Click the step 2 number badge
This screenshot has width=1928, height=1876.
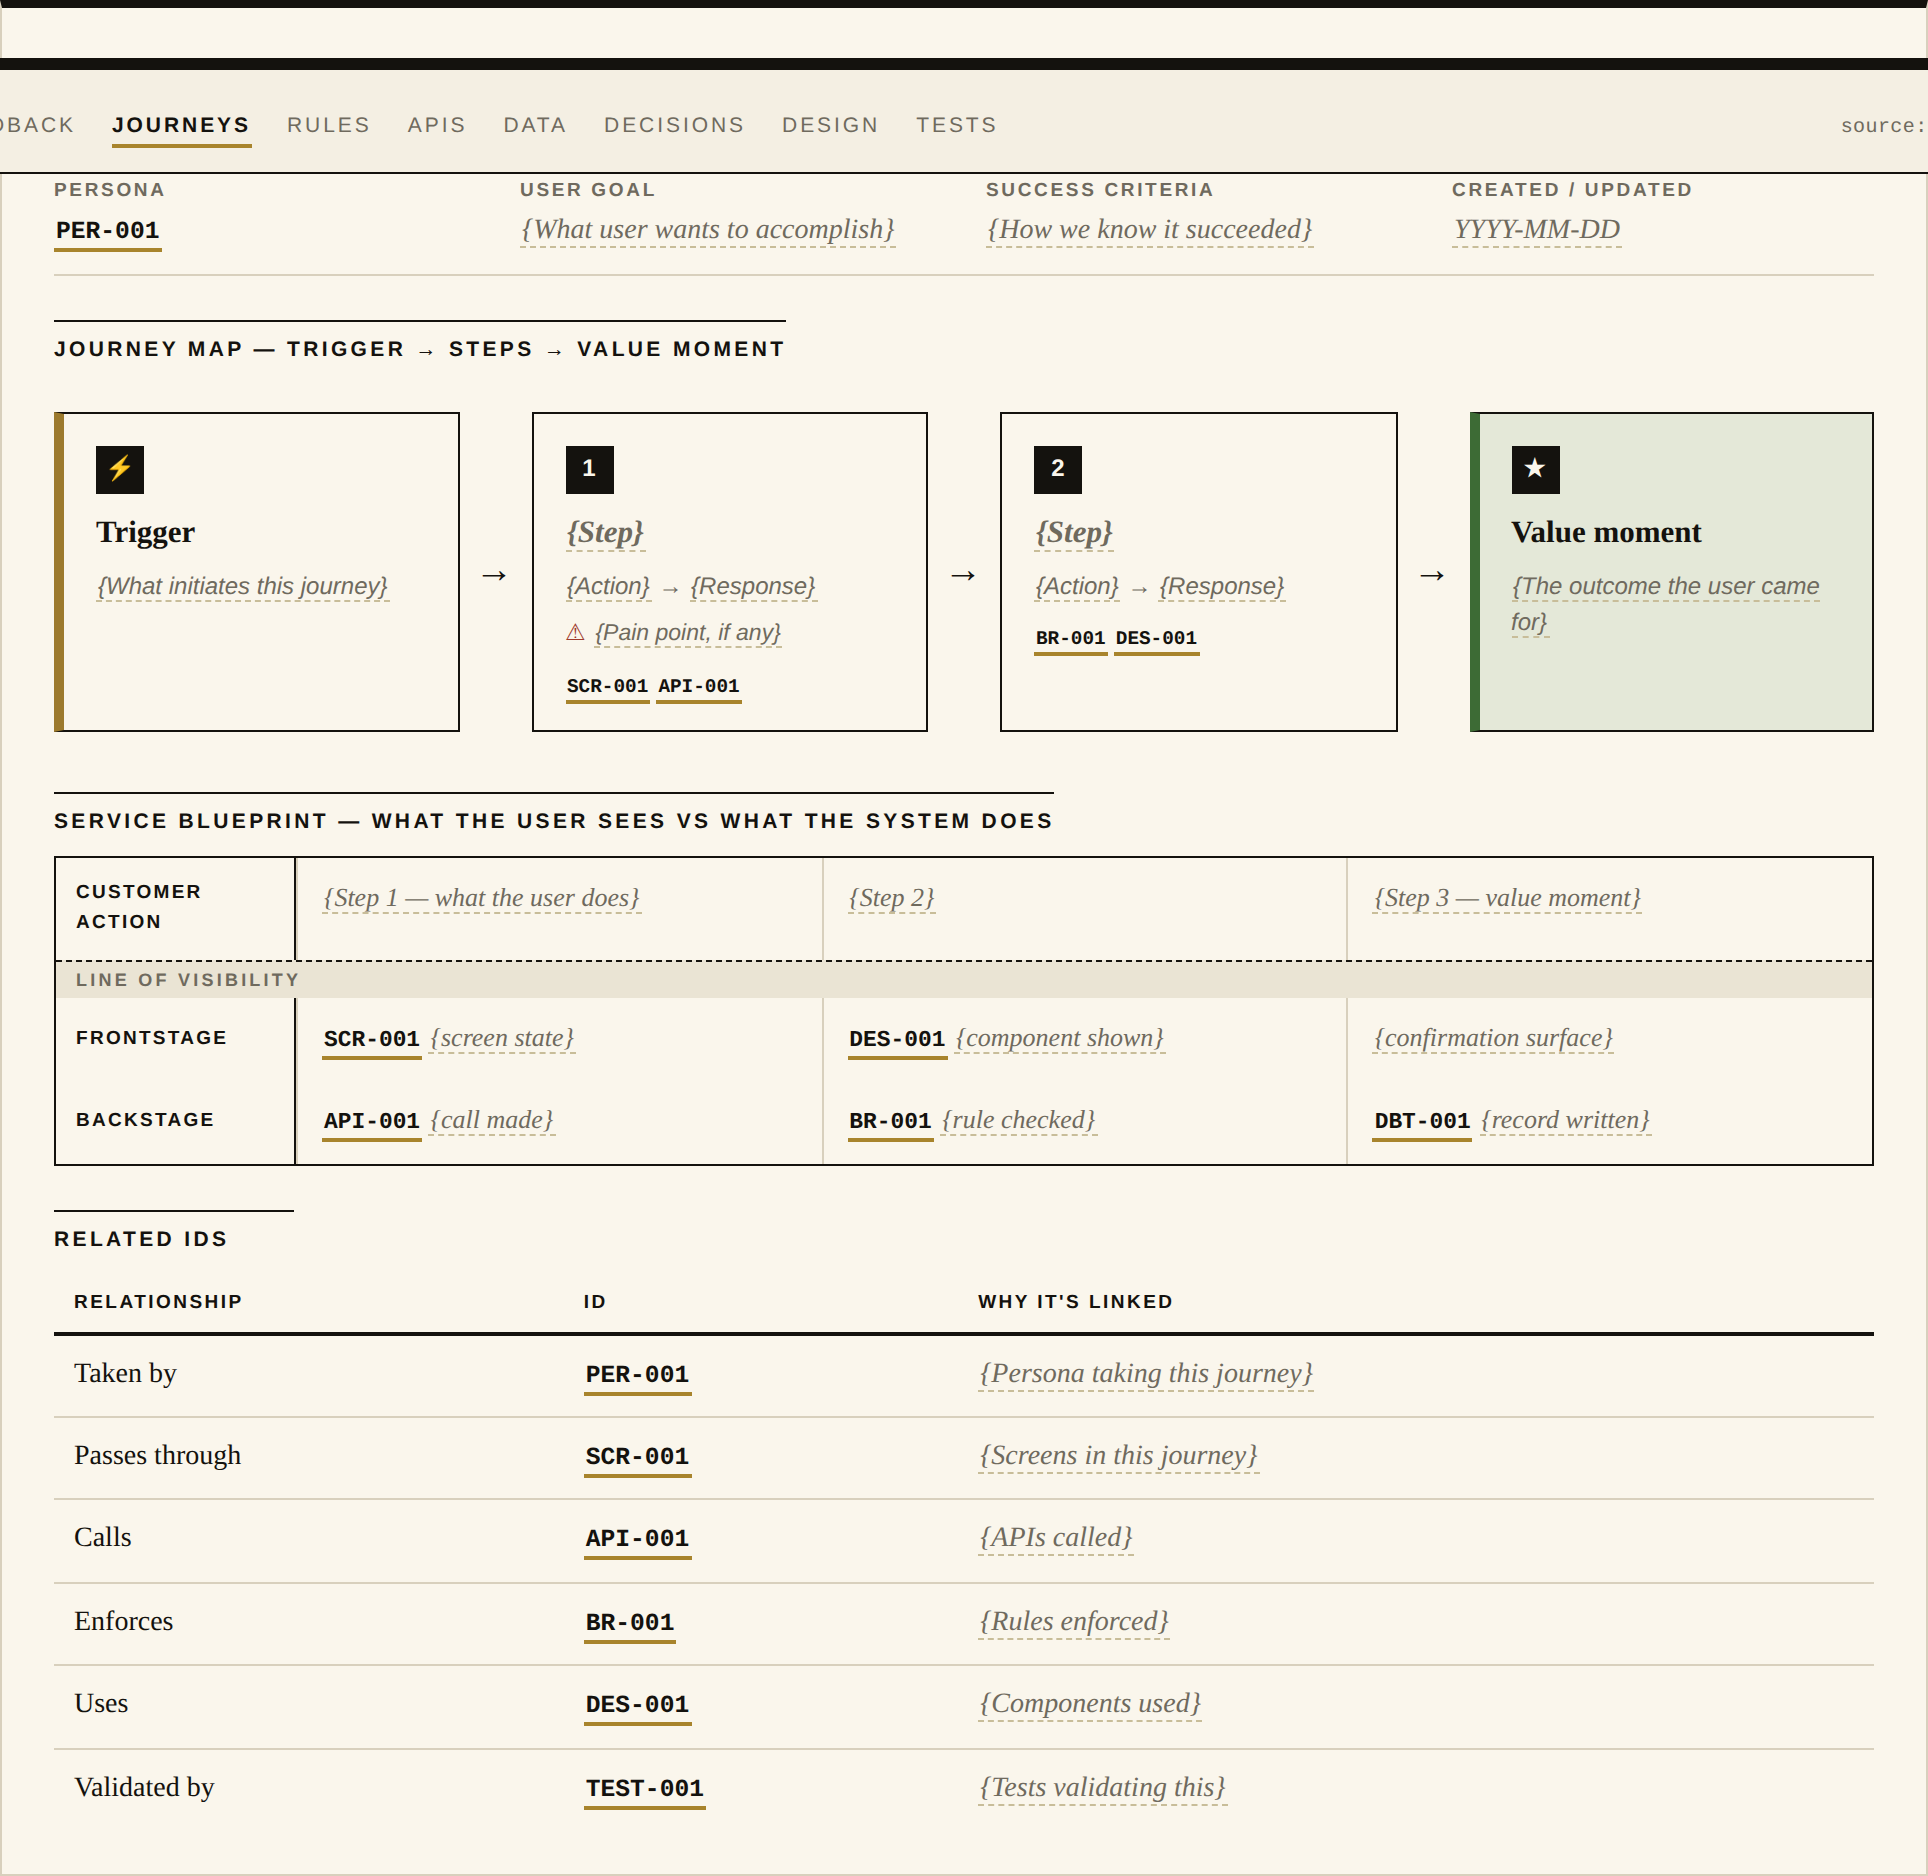[1058, 469]
